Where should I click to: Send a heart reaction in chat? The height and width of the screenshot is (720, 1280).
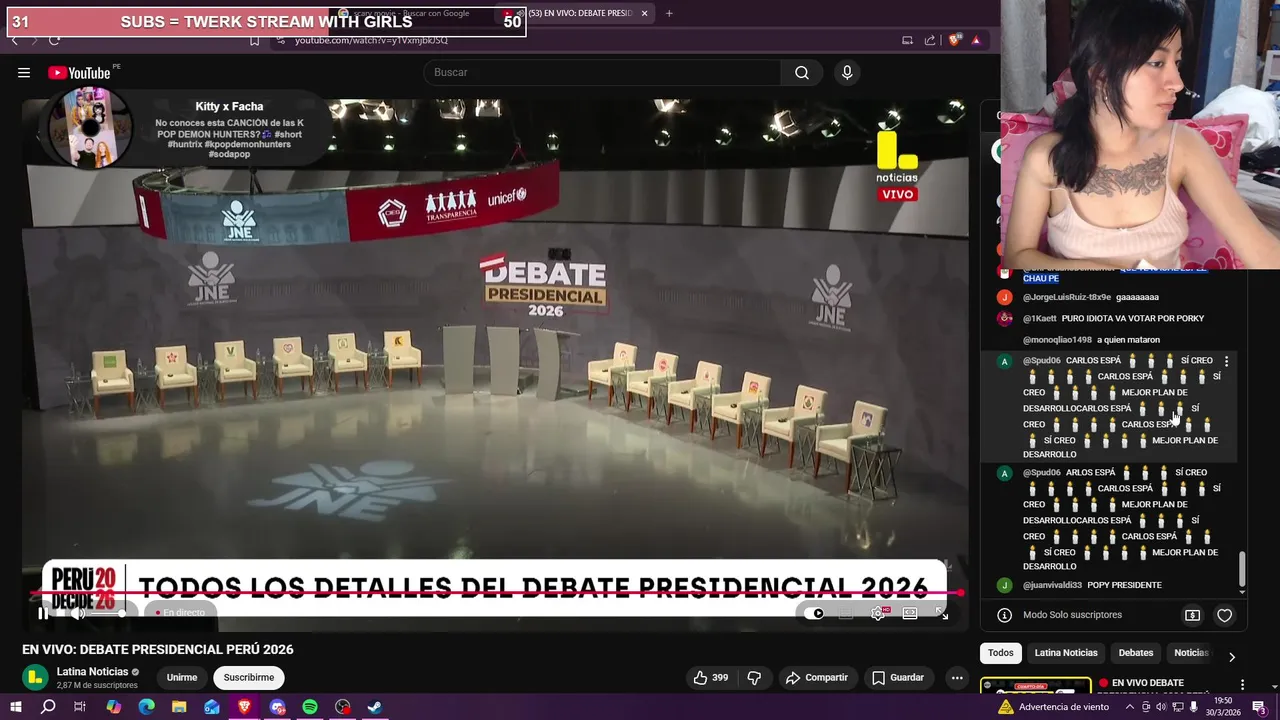(1224, 615)
